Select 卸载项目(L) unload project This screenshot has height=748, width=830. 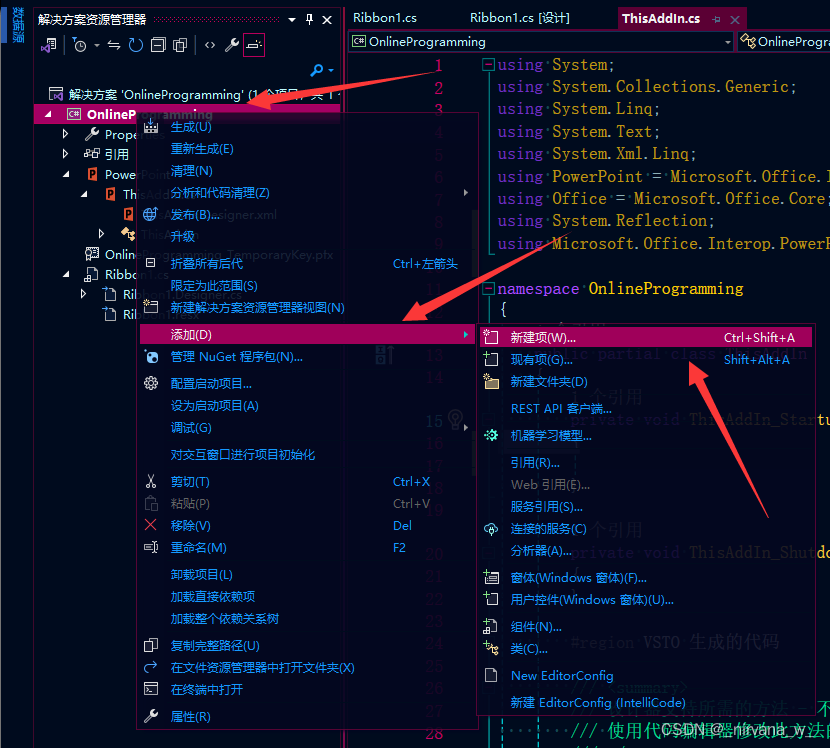point(201,575)
